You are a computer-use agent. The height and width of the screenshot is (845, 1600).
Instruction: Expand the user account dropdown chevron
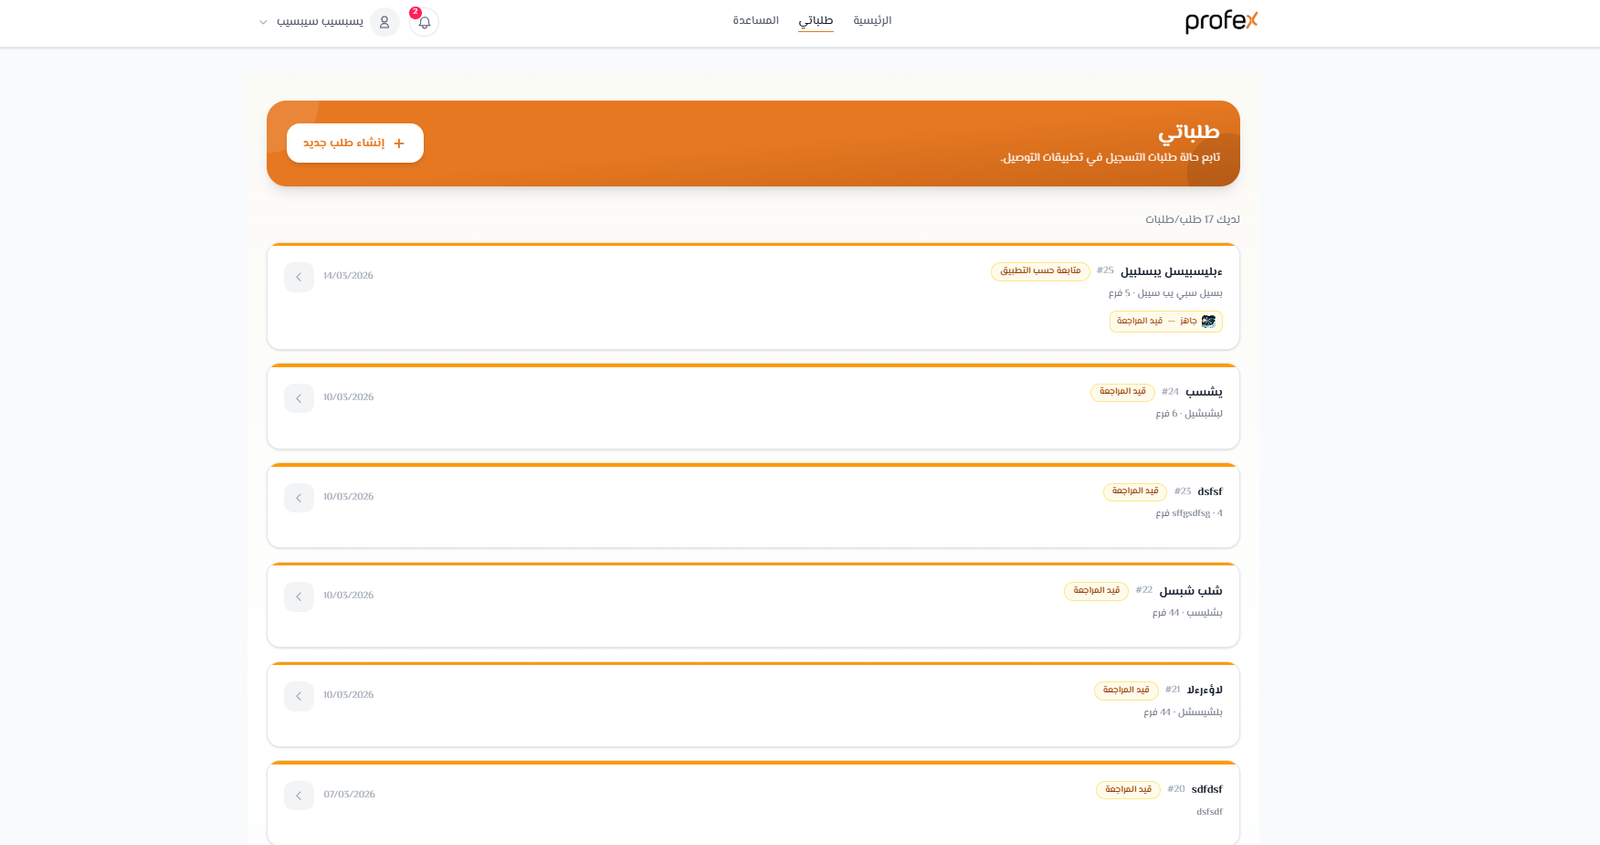pyautogui.click(x=263, y=22)
